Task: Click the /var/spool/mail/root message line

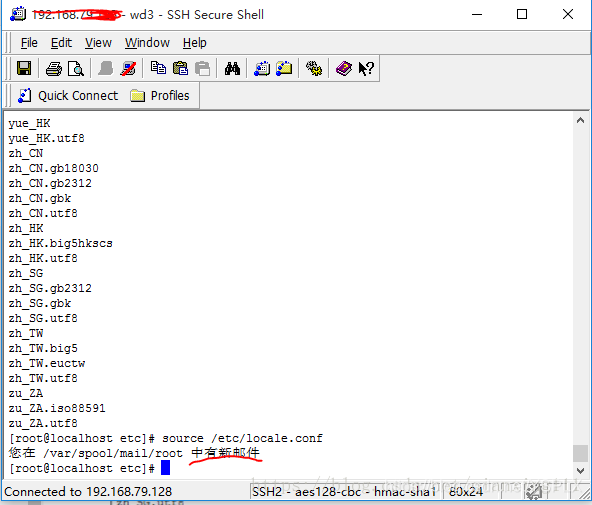Action: pyautogui.click(x=134, y=453)
